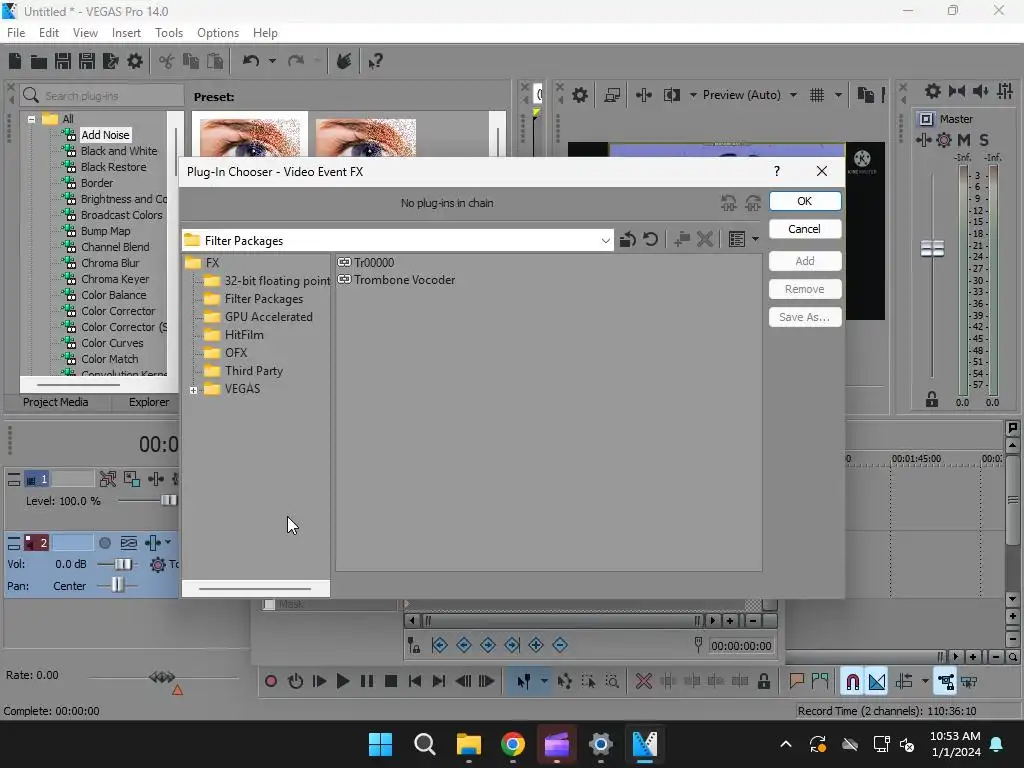Toggle preview on external monitor icon
The height and width of the screenshot is (768, 1024).
[612, 95]
